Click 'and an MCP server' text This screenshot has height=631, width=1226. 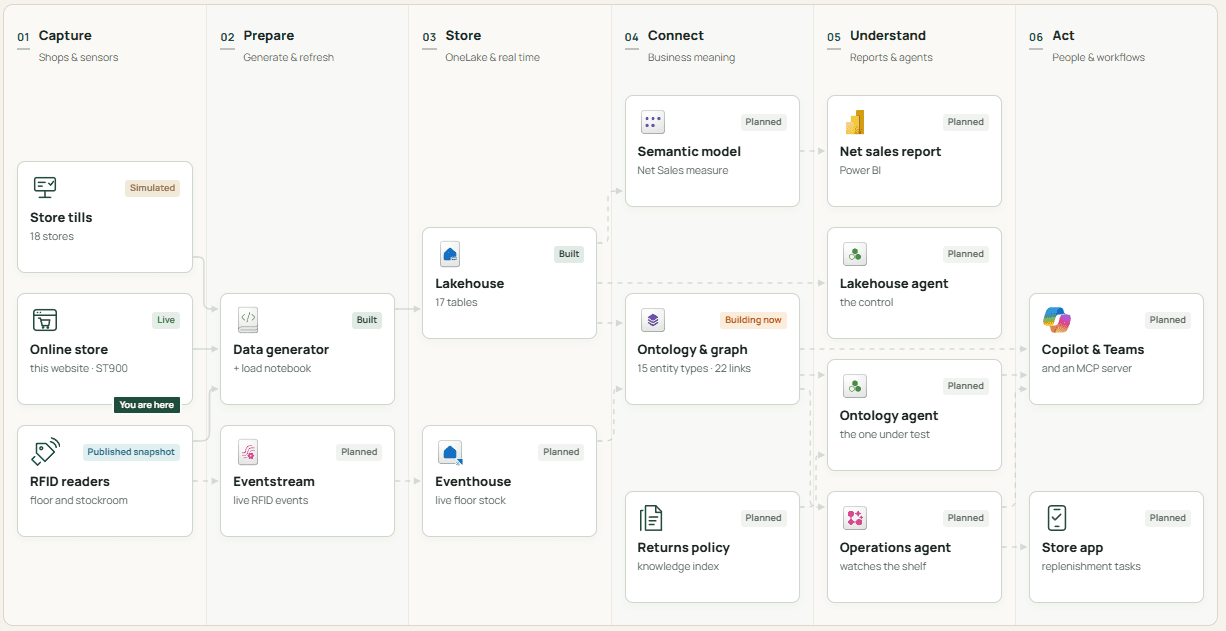coord(1087,369)
